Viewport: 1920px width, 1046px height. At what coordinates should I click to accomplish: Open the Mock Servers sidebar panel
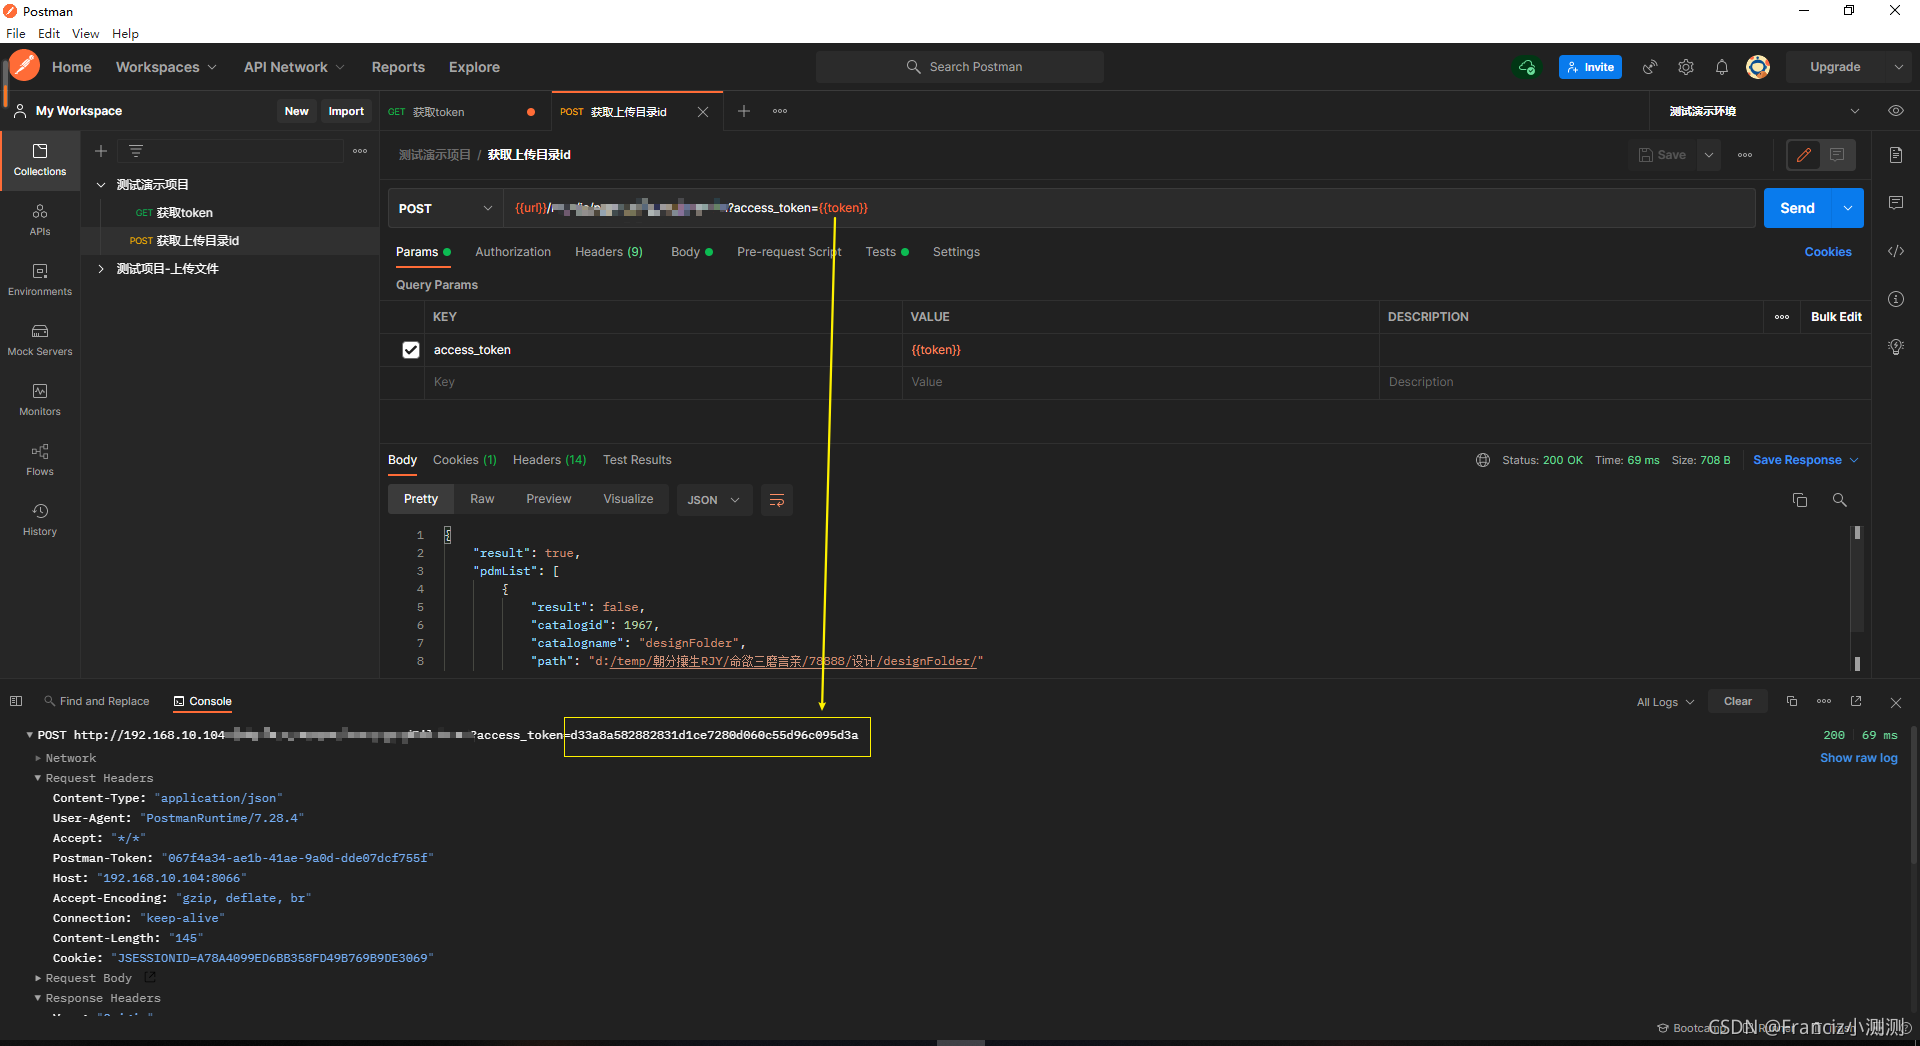40,340
